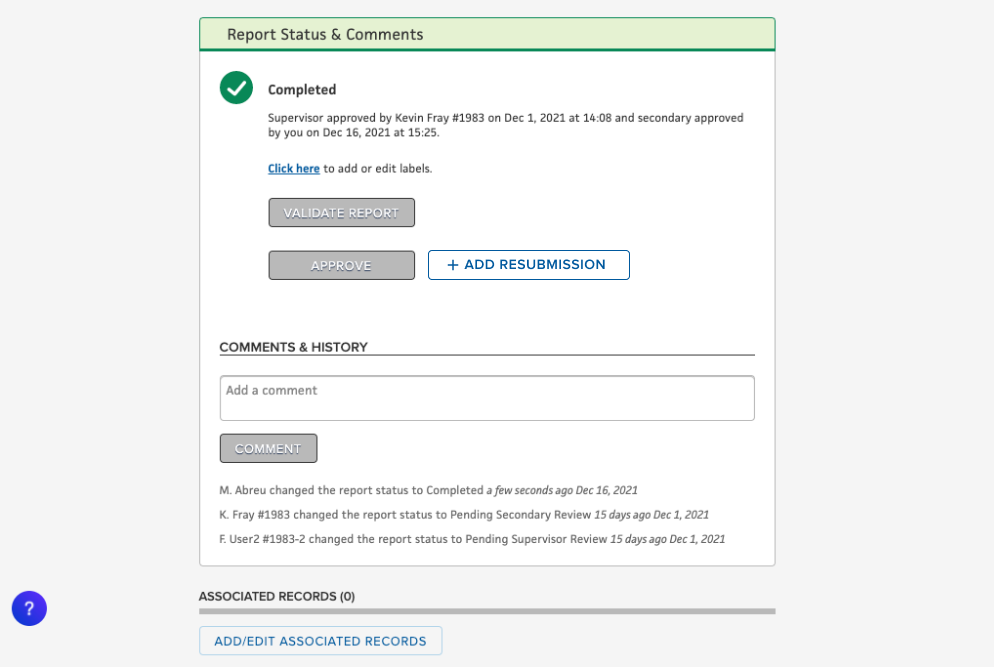Submit with the Comment button
The image size is (994, 667).
(268, 449)
